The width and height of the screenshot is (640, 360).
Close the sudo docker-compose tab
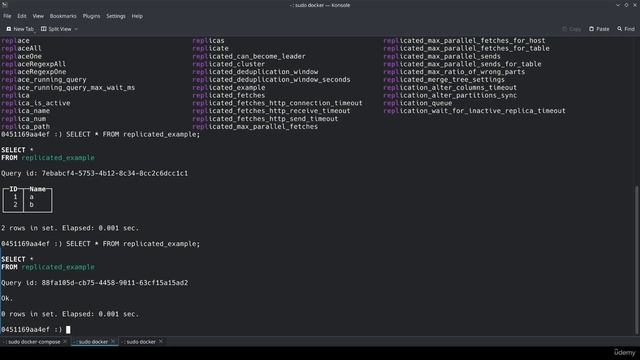click(65, 342)
